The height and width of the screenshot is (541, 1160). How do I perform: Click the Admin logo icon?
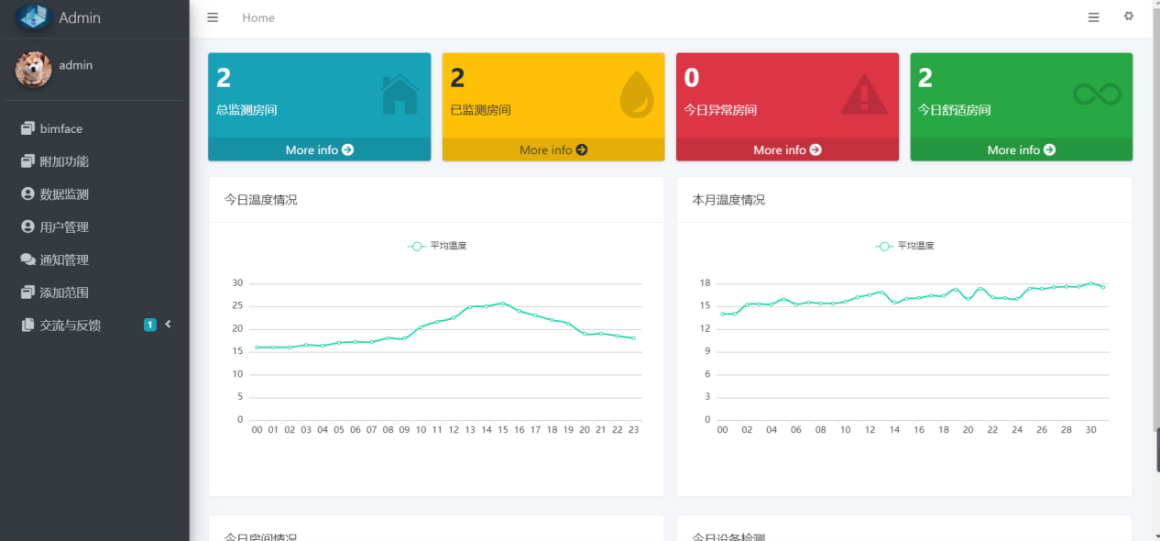pos(33,16)
